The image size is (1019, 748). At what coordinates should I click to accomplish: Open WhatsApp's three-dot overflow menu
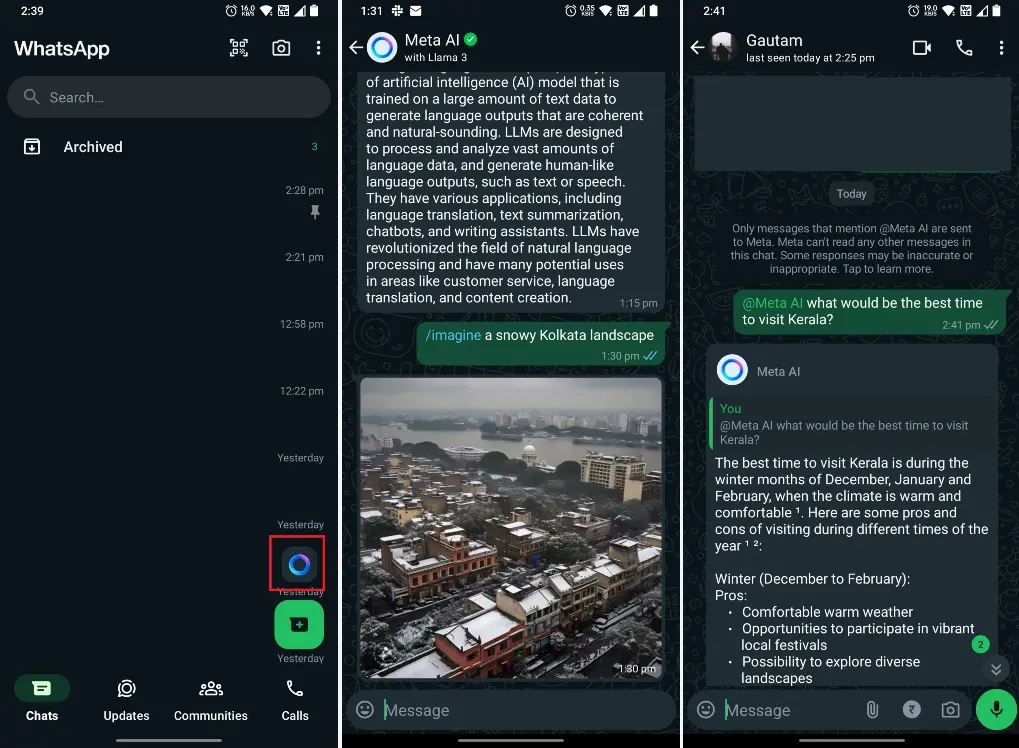pyautogui.click(x=318, y=47)
